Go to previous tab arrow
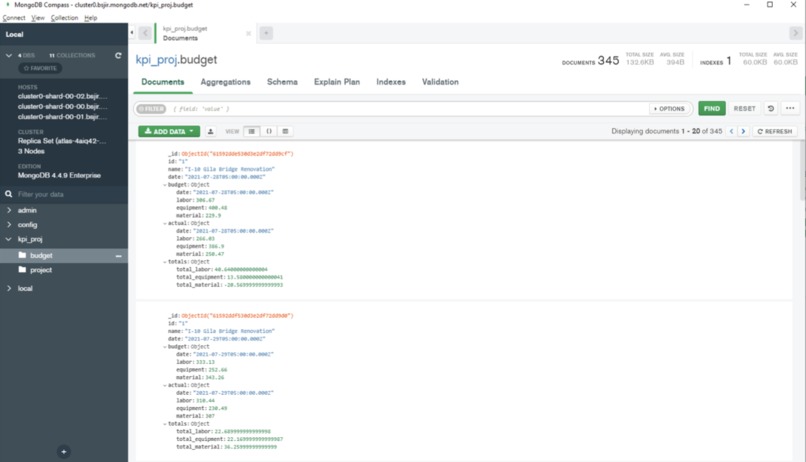 click(145, 33)
